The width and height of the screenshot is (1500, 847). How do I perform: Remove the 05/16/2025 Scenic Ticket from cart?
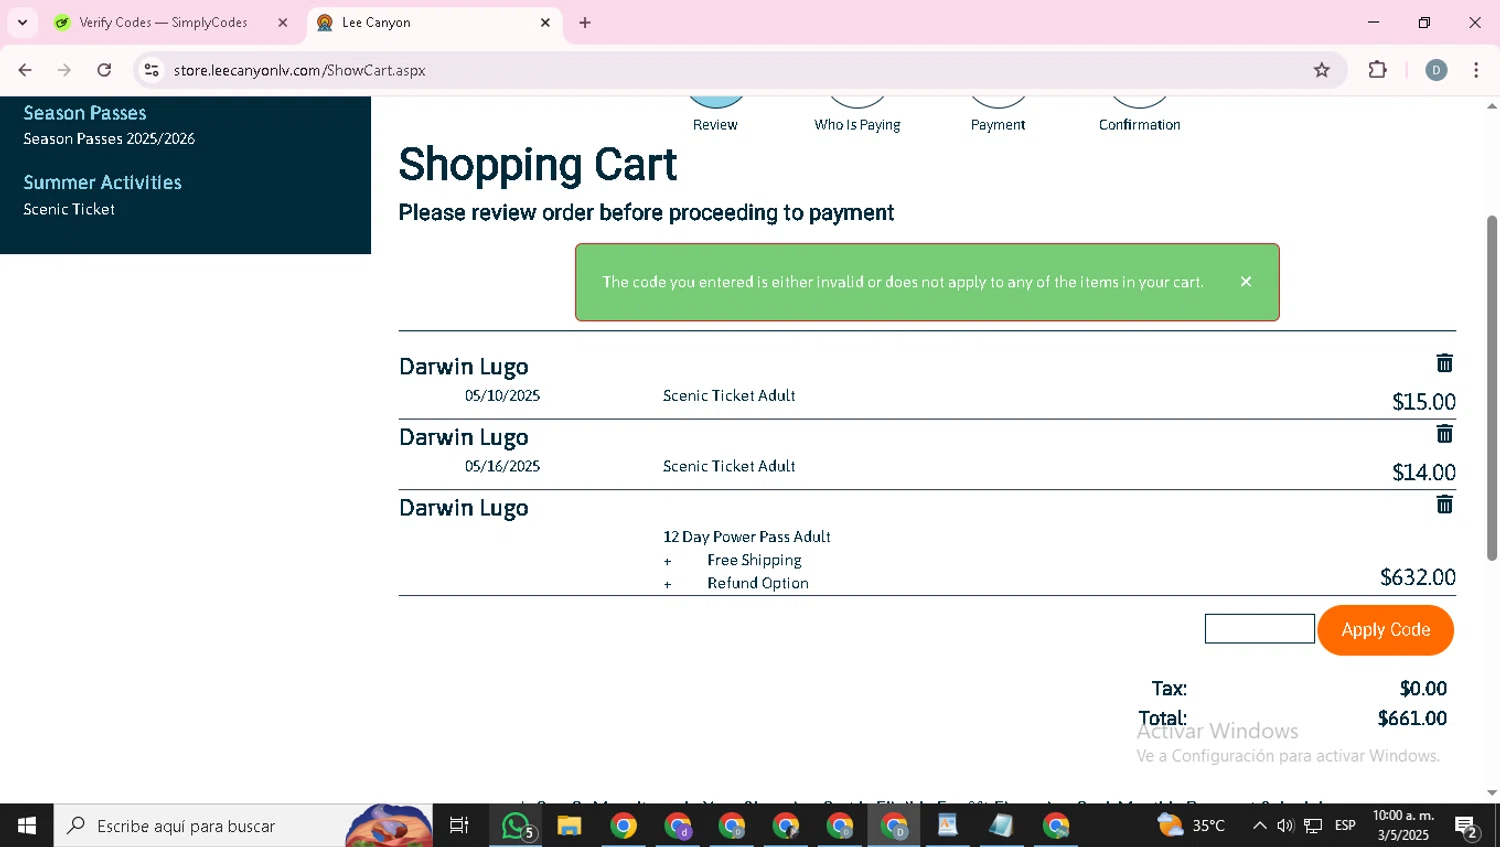1444,434
